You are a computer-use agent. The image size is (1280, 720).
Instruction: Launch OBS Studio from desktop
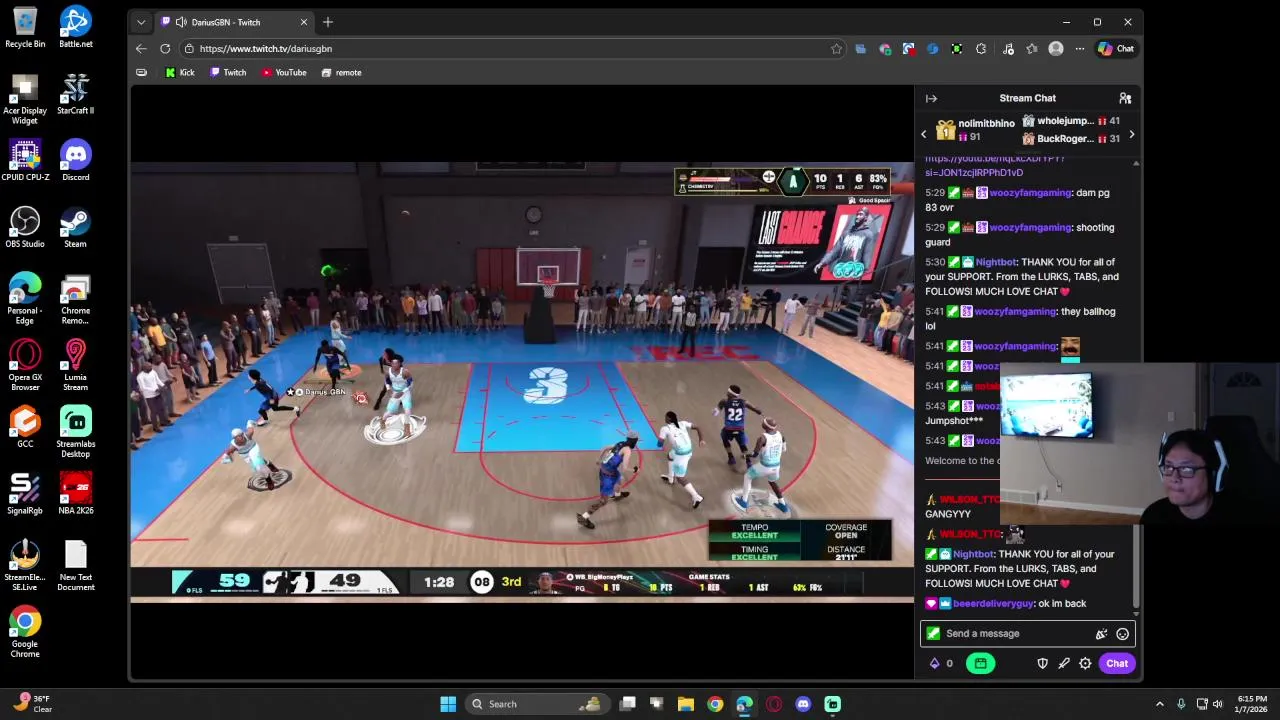tap(25, 227)
